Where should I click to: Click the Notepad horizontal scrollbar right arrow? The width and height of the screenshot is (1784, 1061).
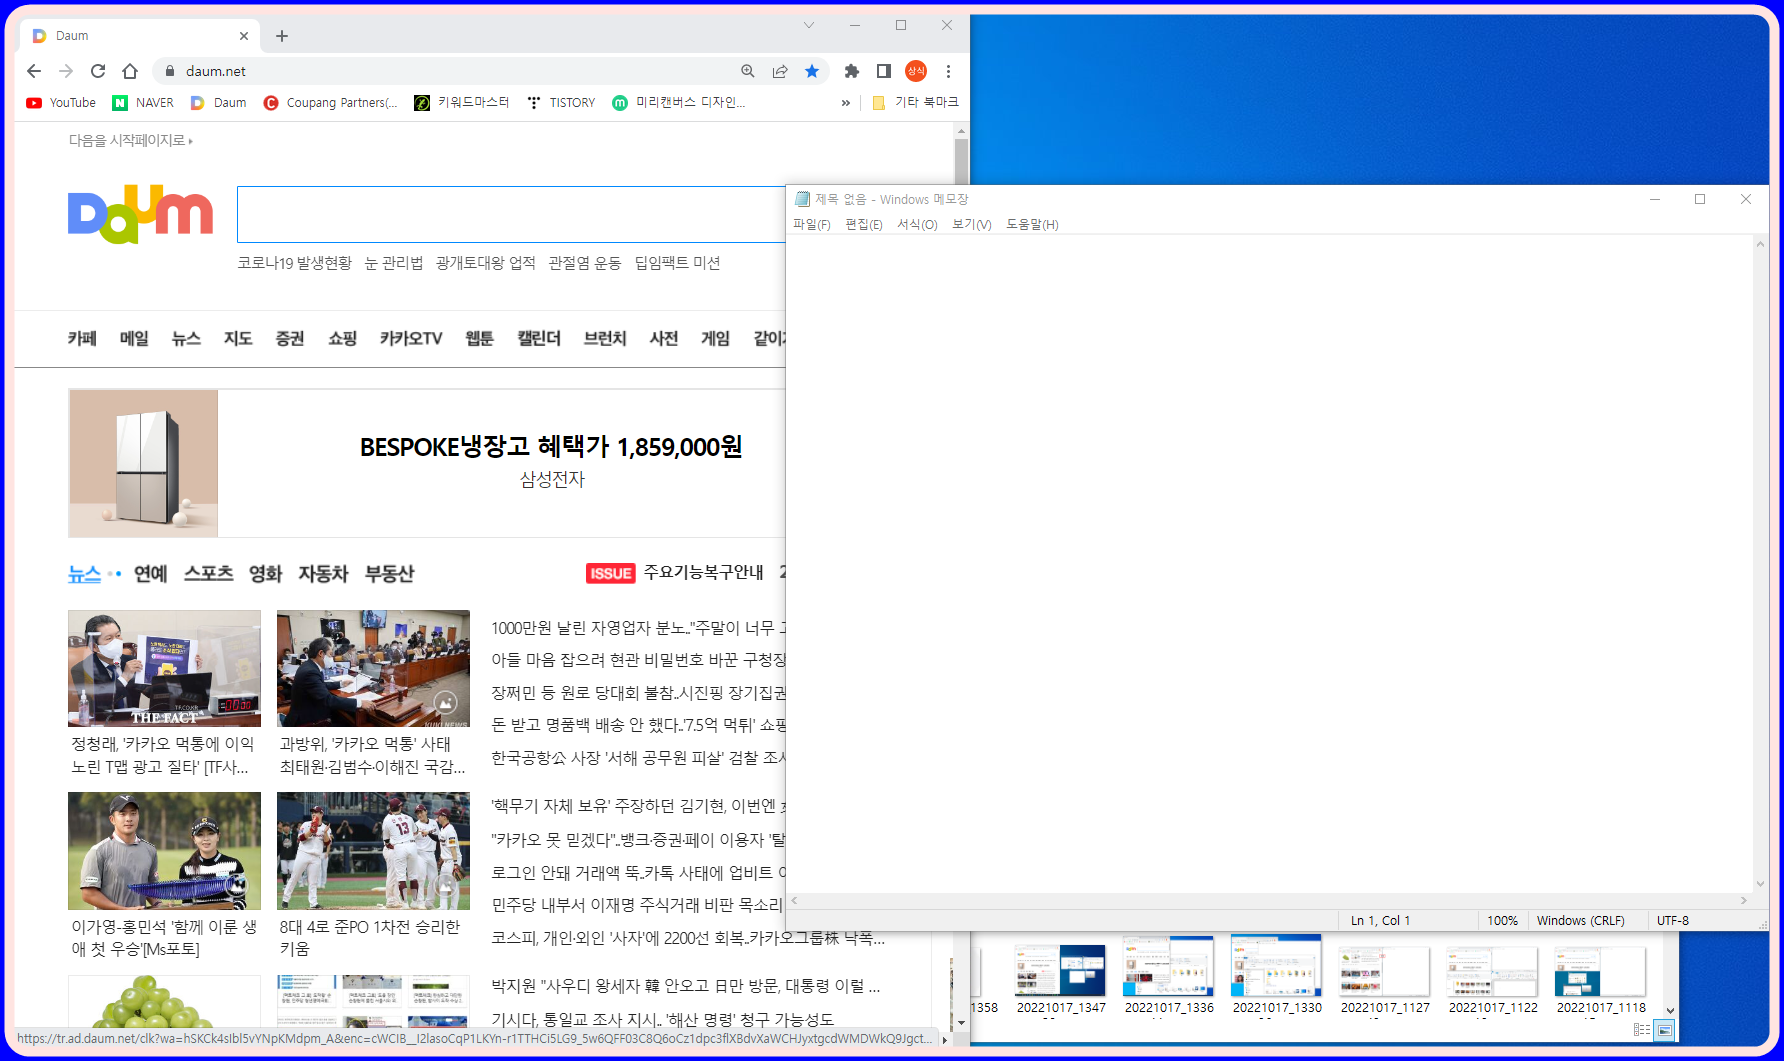click(x=1744, y=901)
